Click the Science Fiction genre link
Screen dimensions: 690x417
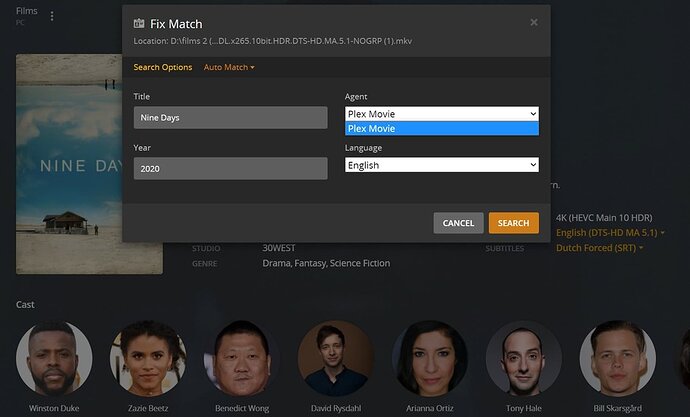click(x=360, y=263)
